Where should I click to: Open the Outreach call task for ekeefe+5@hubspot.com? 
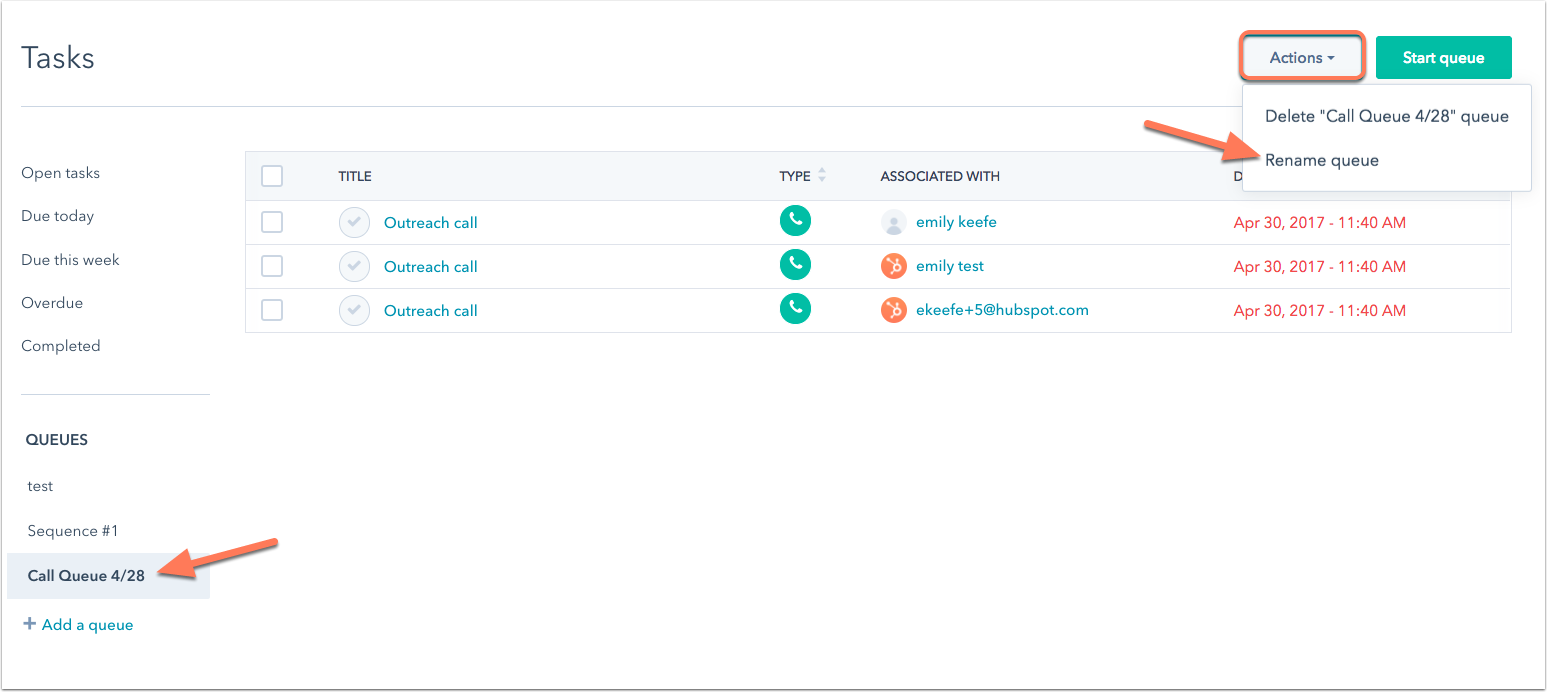coord(431,311)
